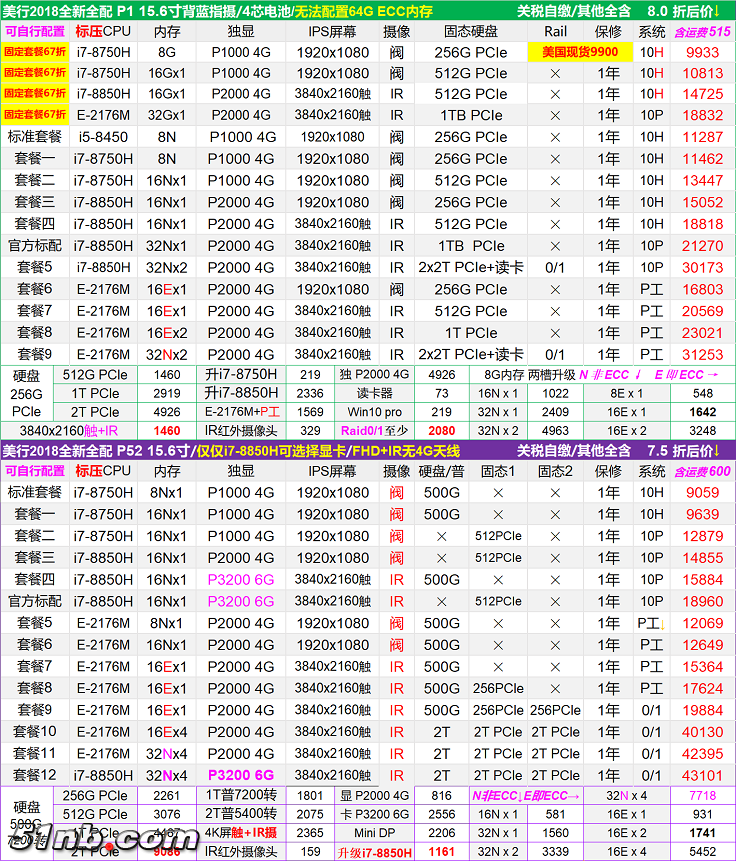Select the bold price 1642
Screen dimensions: 736x861
(702, 412)
